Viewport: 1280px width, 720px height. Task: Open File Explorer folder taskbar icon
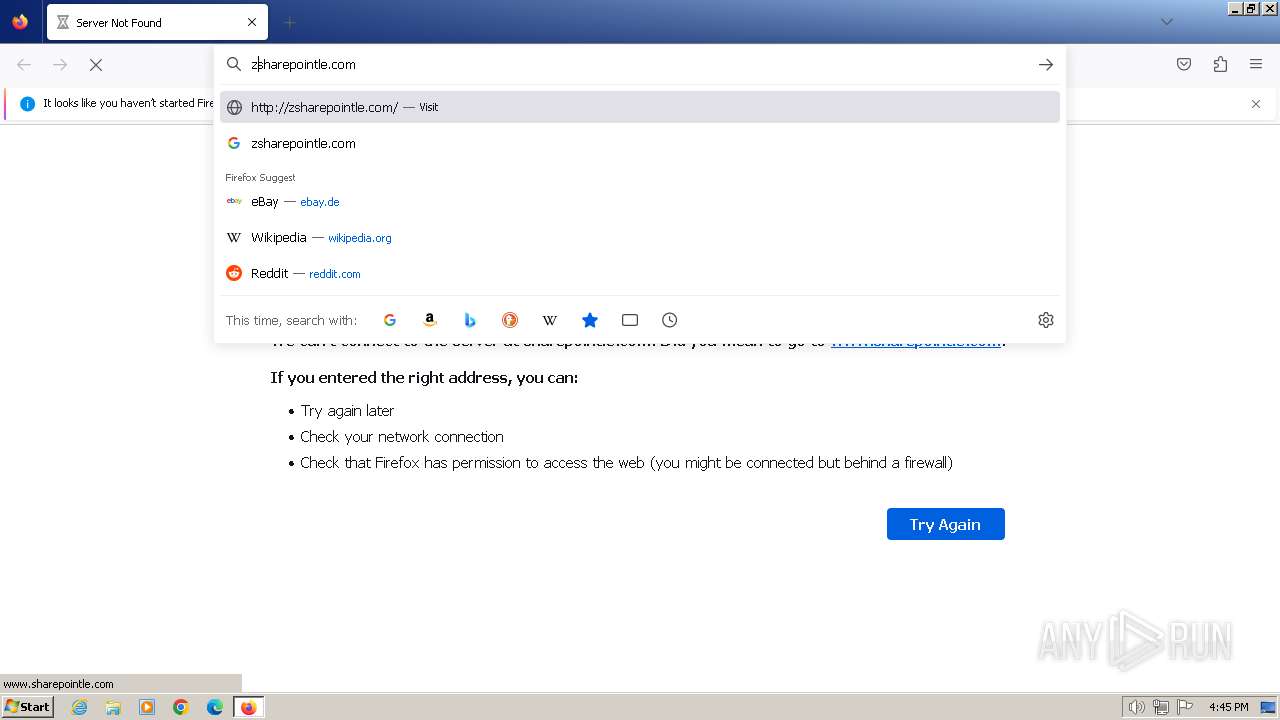click(x=113, y=707)
